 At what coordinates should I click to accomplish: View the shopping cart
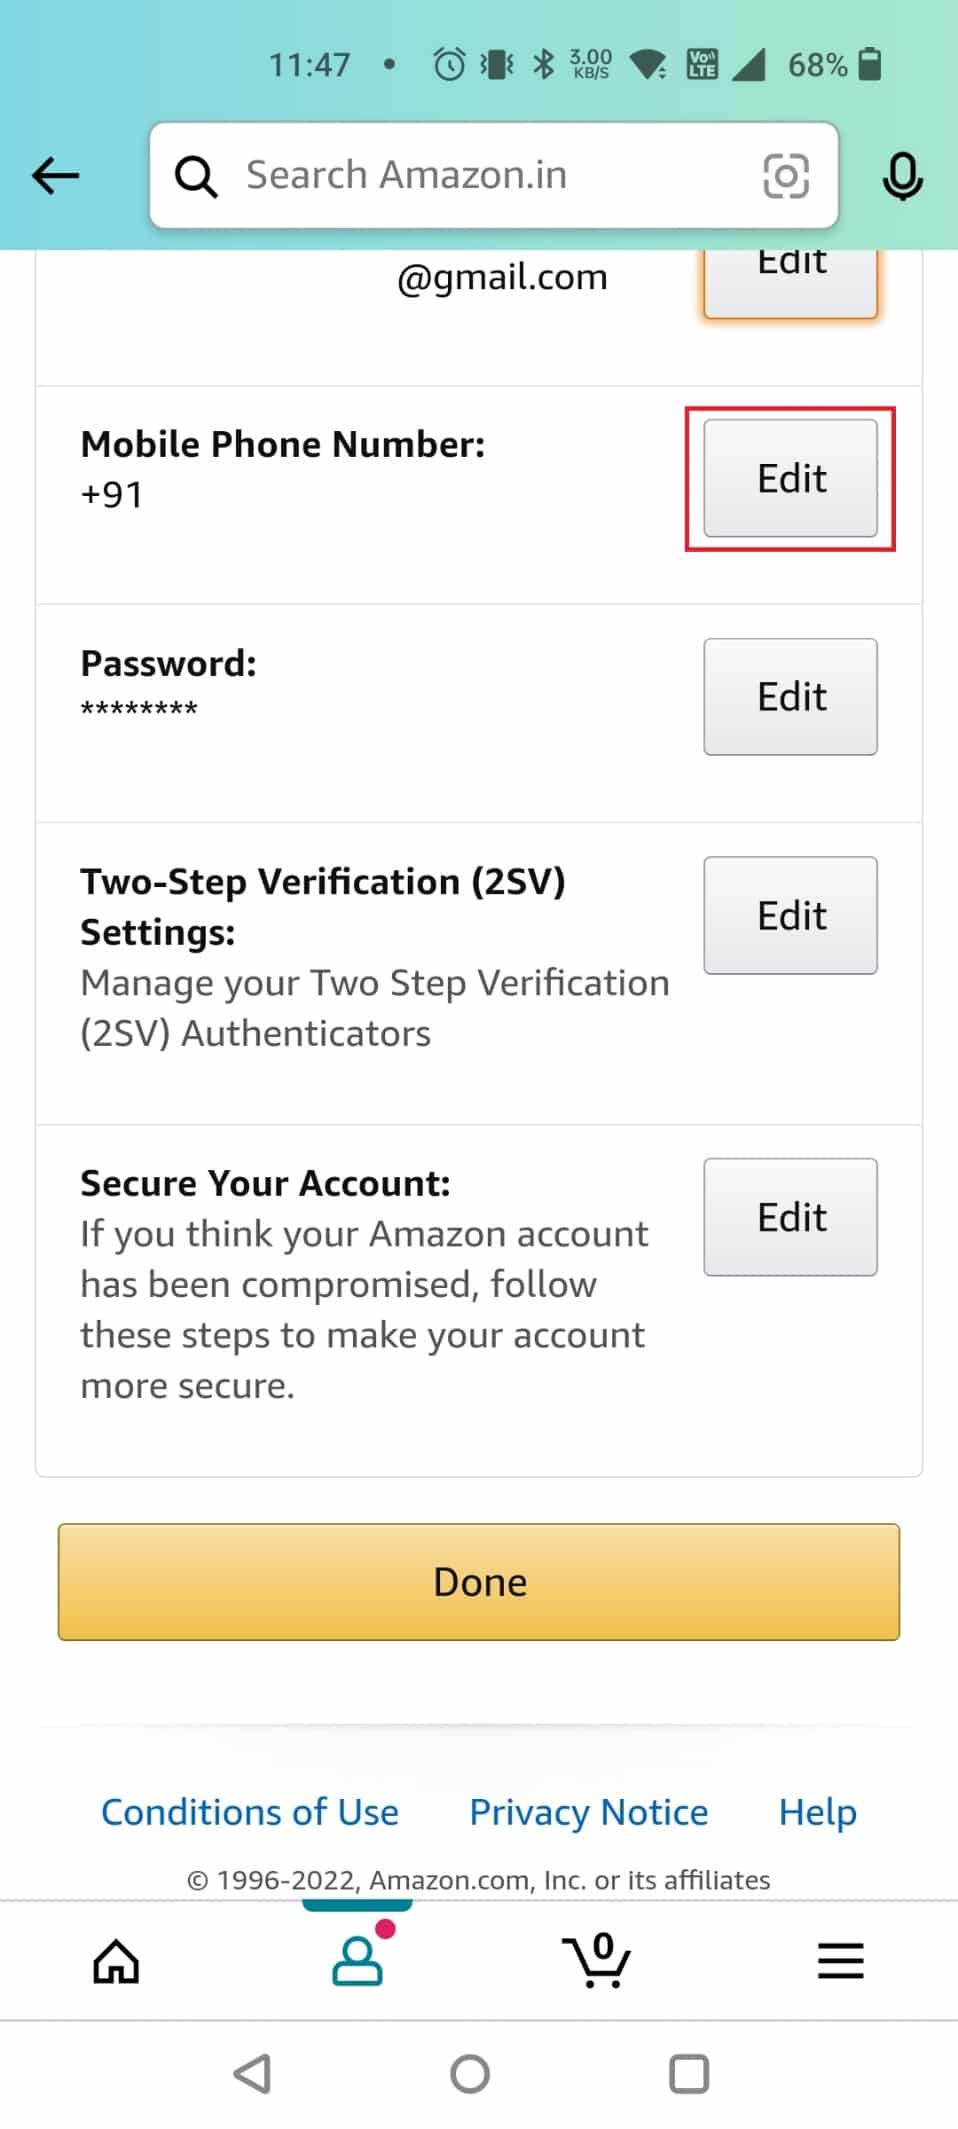tap(597, 1961)
